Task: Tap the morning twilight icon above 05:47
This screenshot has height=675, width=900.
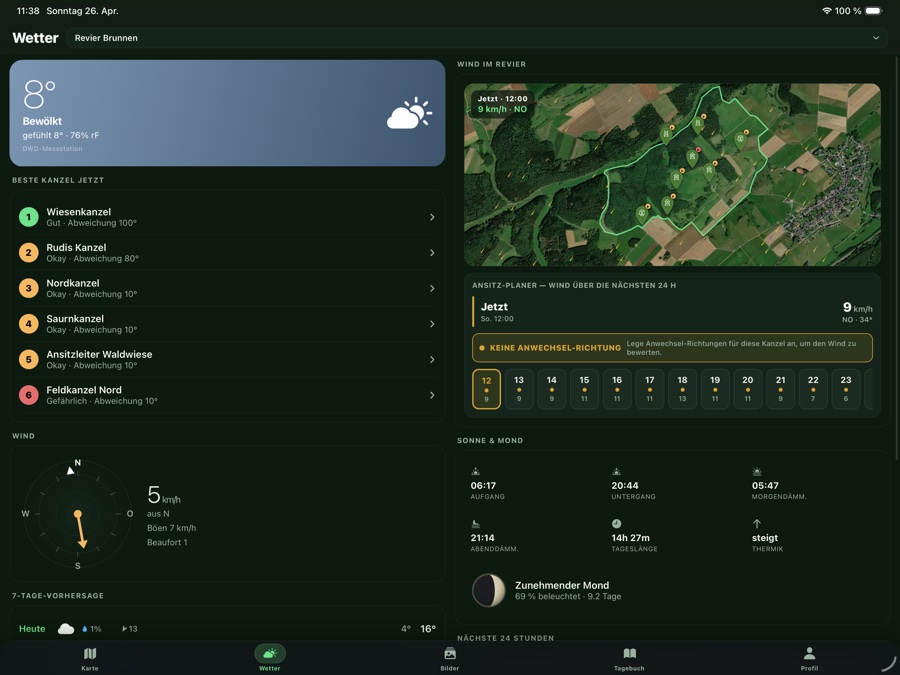Action: click(x=757, y=472)
